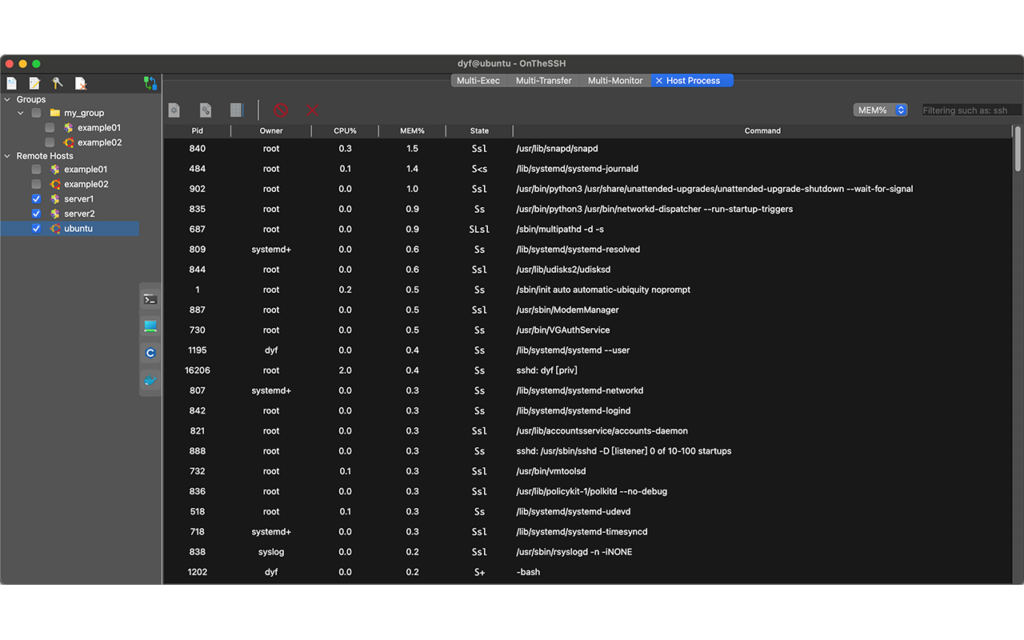Uncheck the server1 host

[37, 199]
